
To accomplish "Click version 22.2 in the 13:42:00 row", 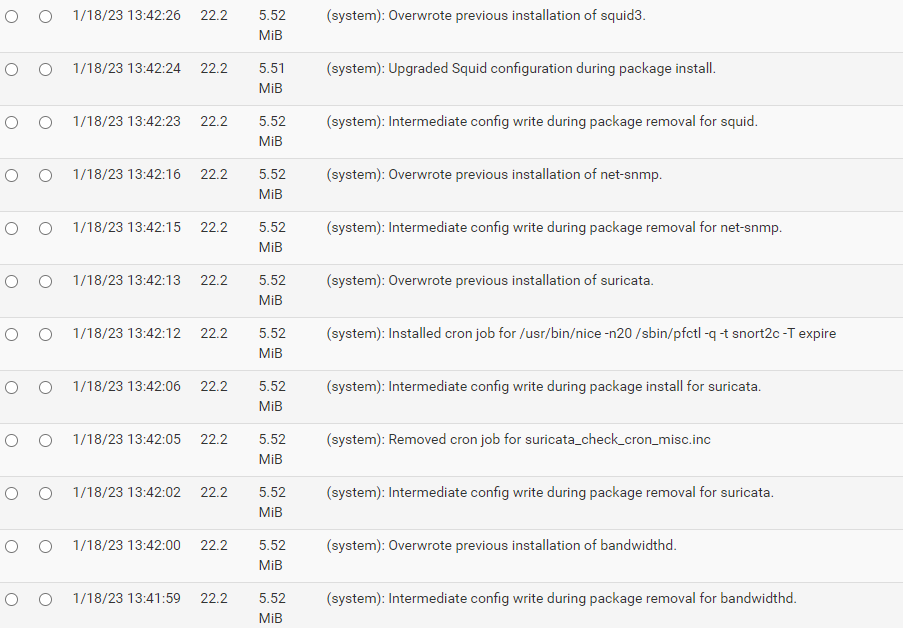I will tap(214, 546).
